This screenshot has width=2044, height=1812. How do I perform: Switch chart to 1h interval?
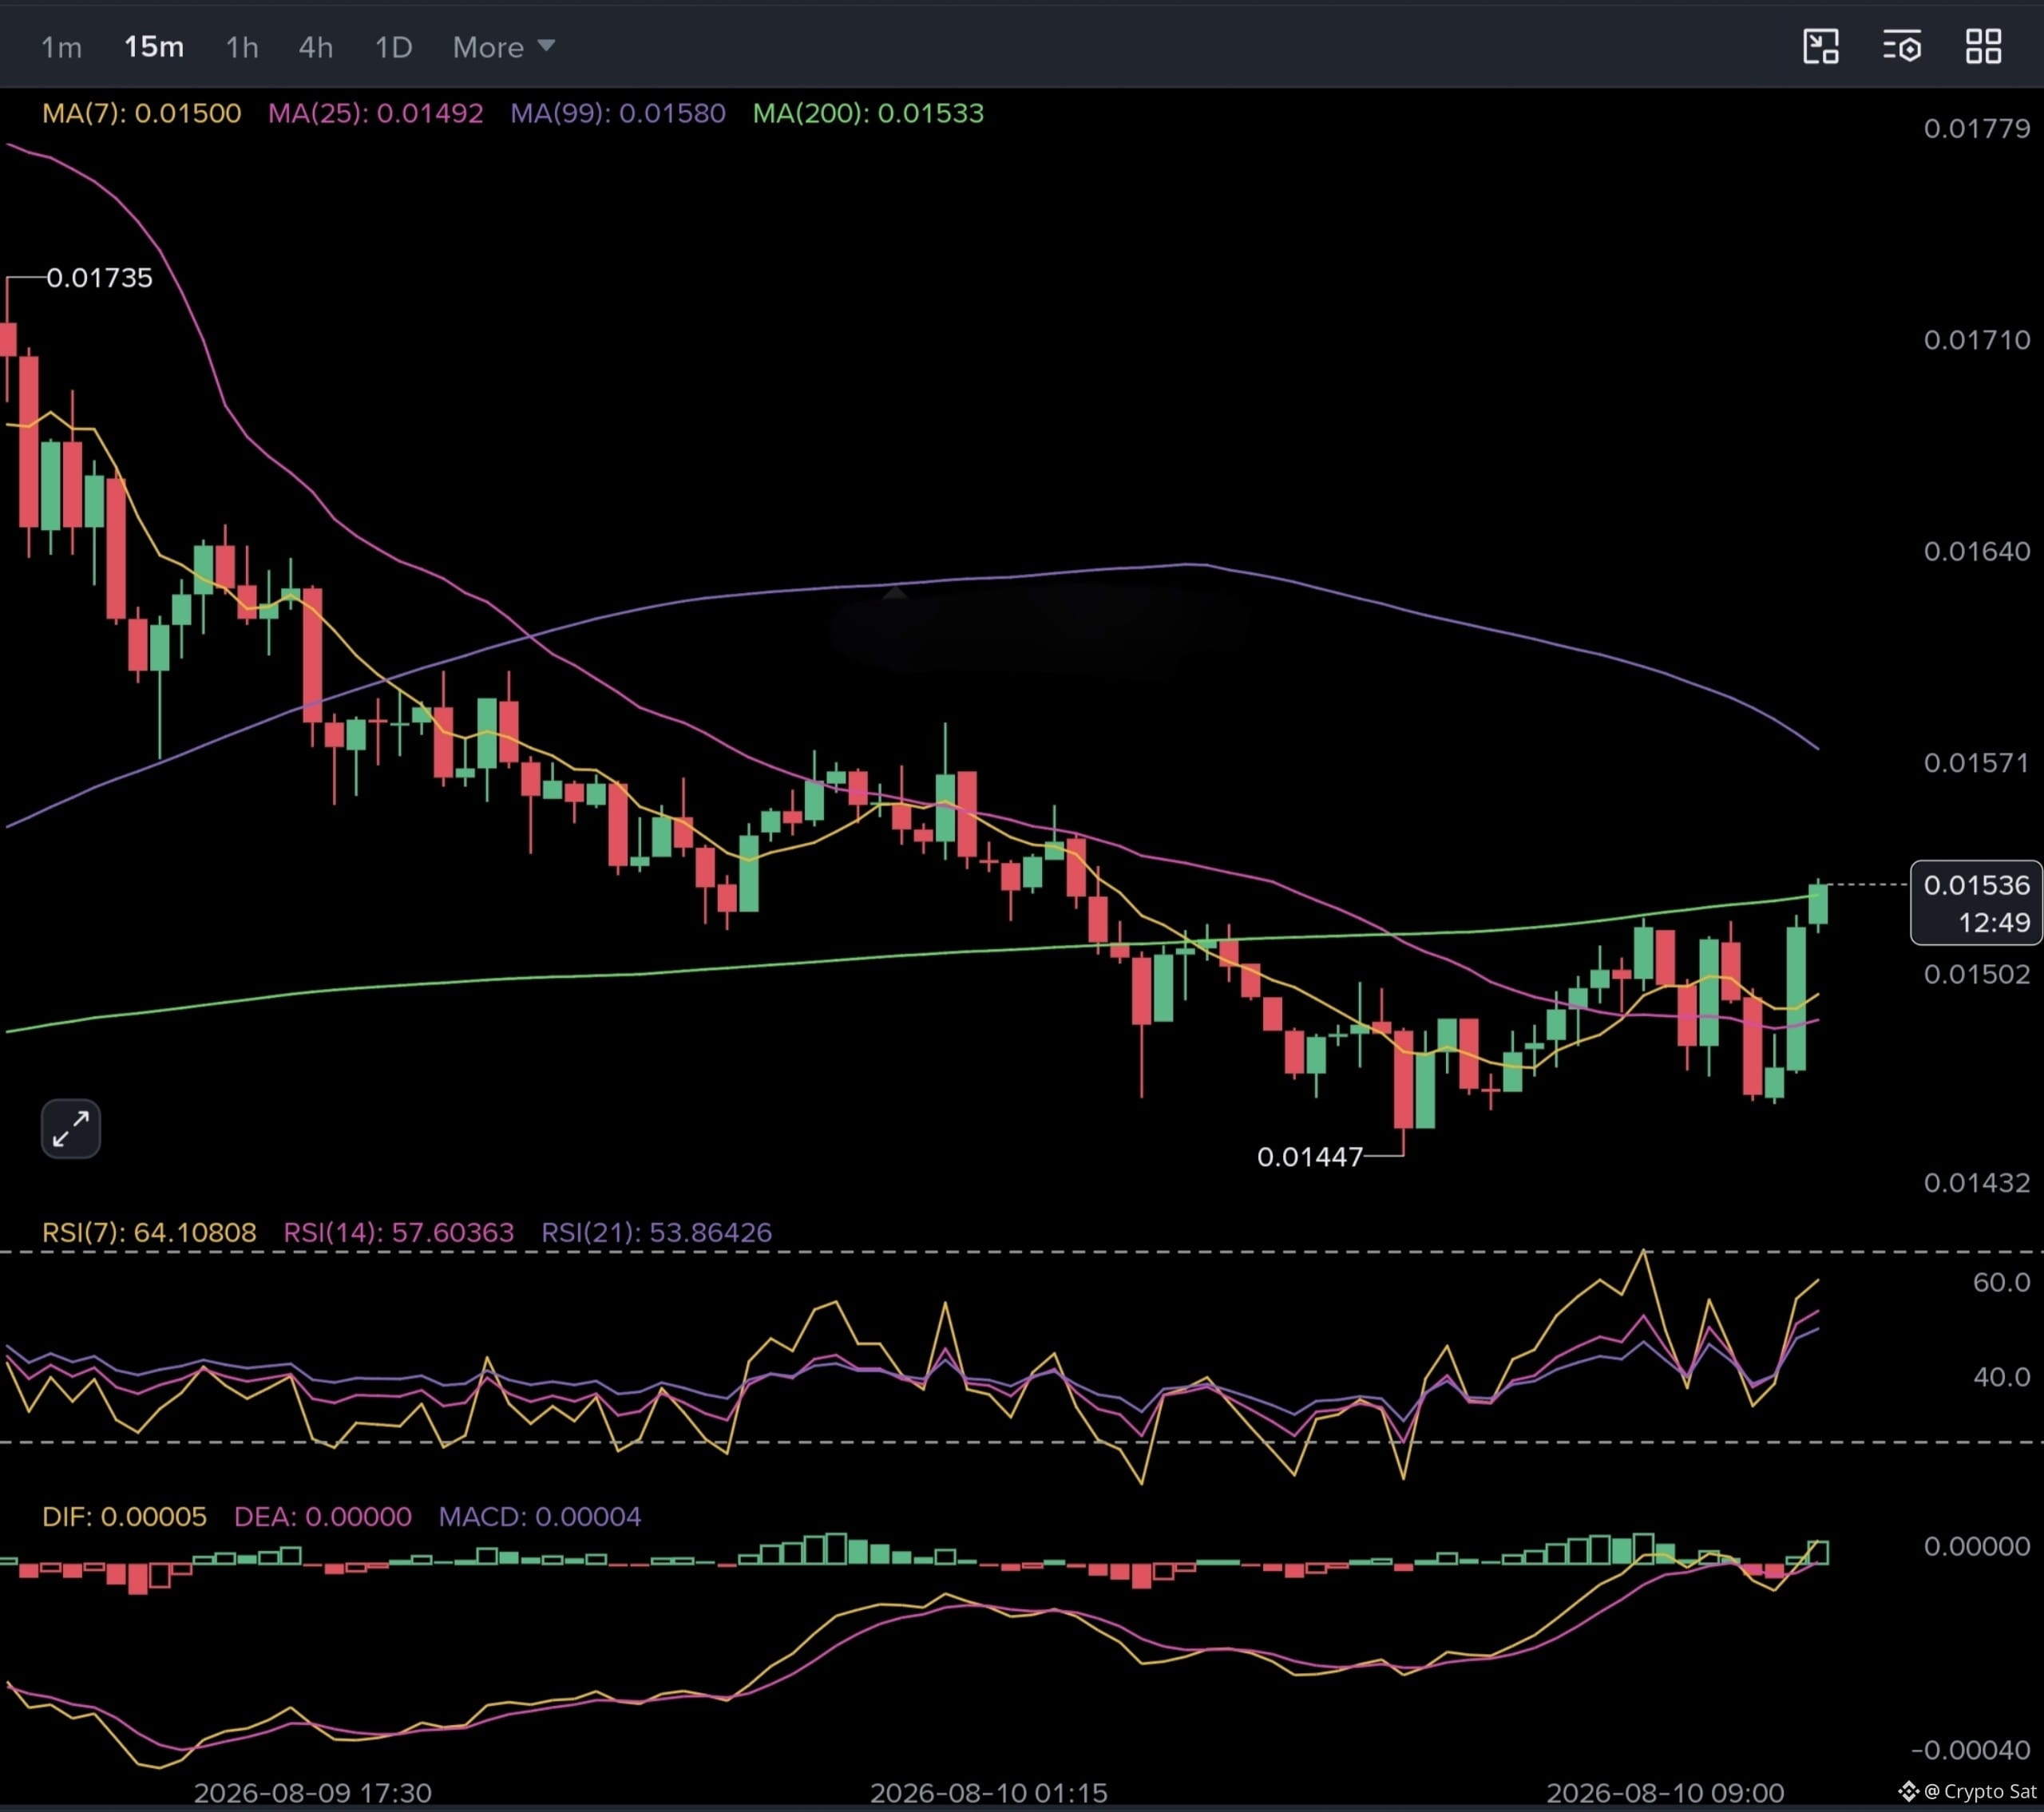[242, 47]
